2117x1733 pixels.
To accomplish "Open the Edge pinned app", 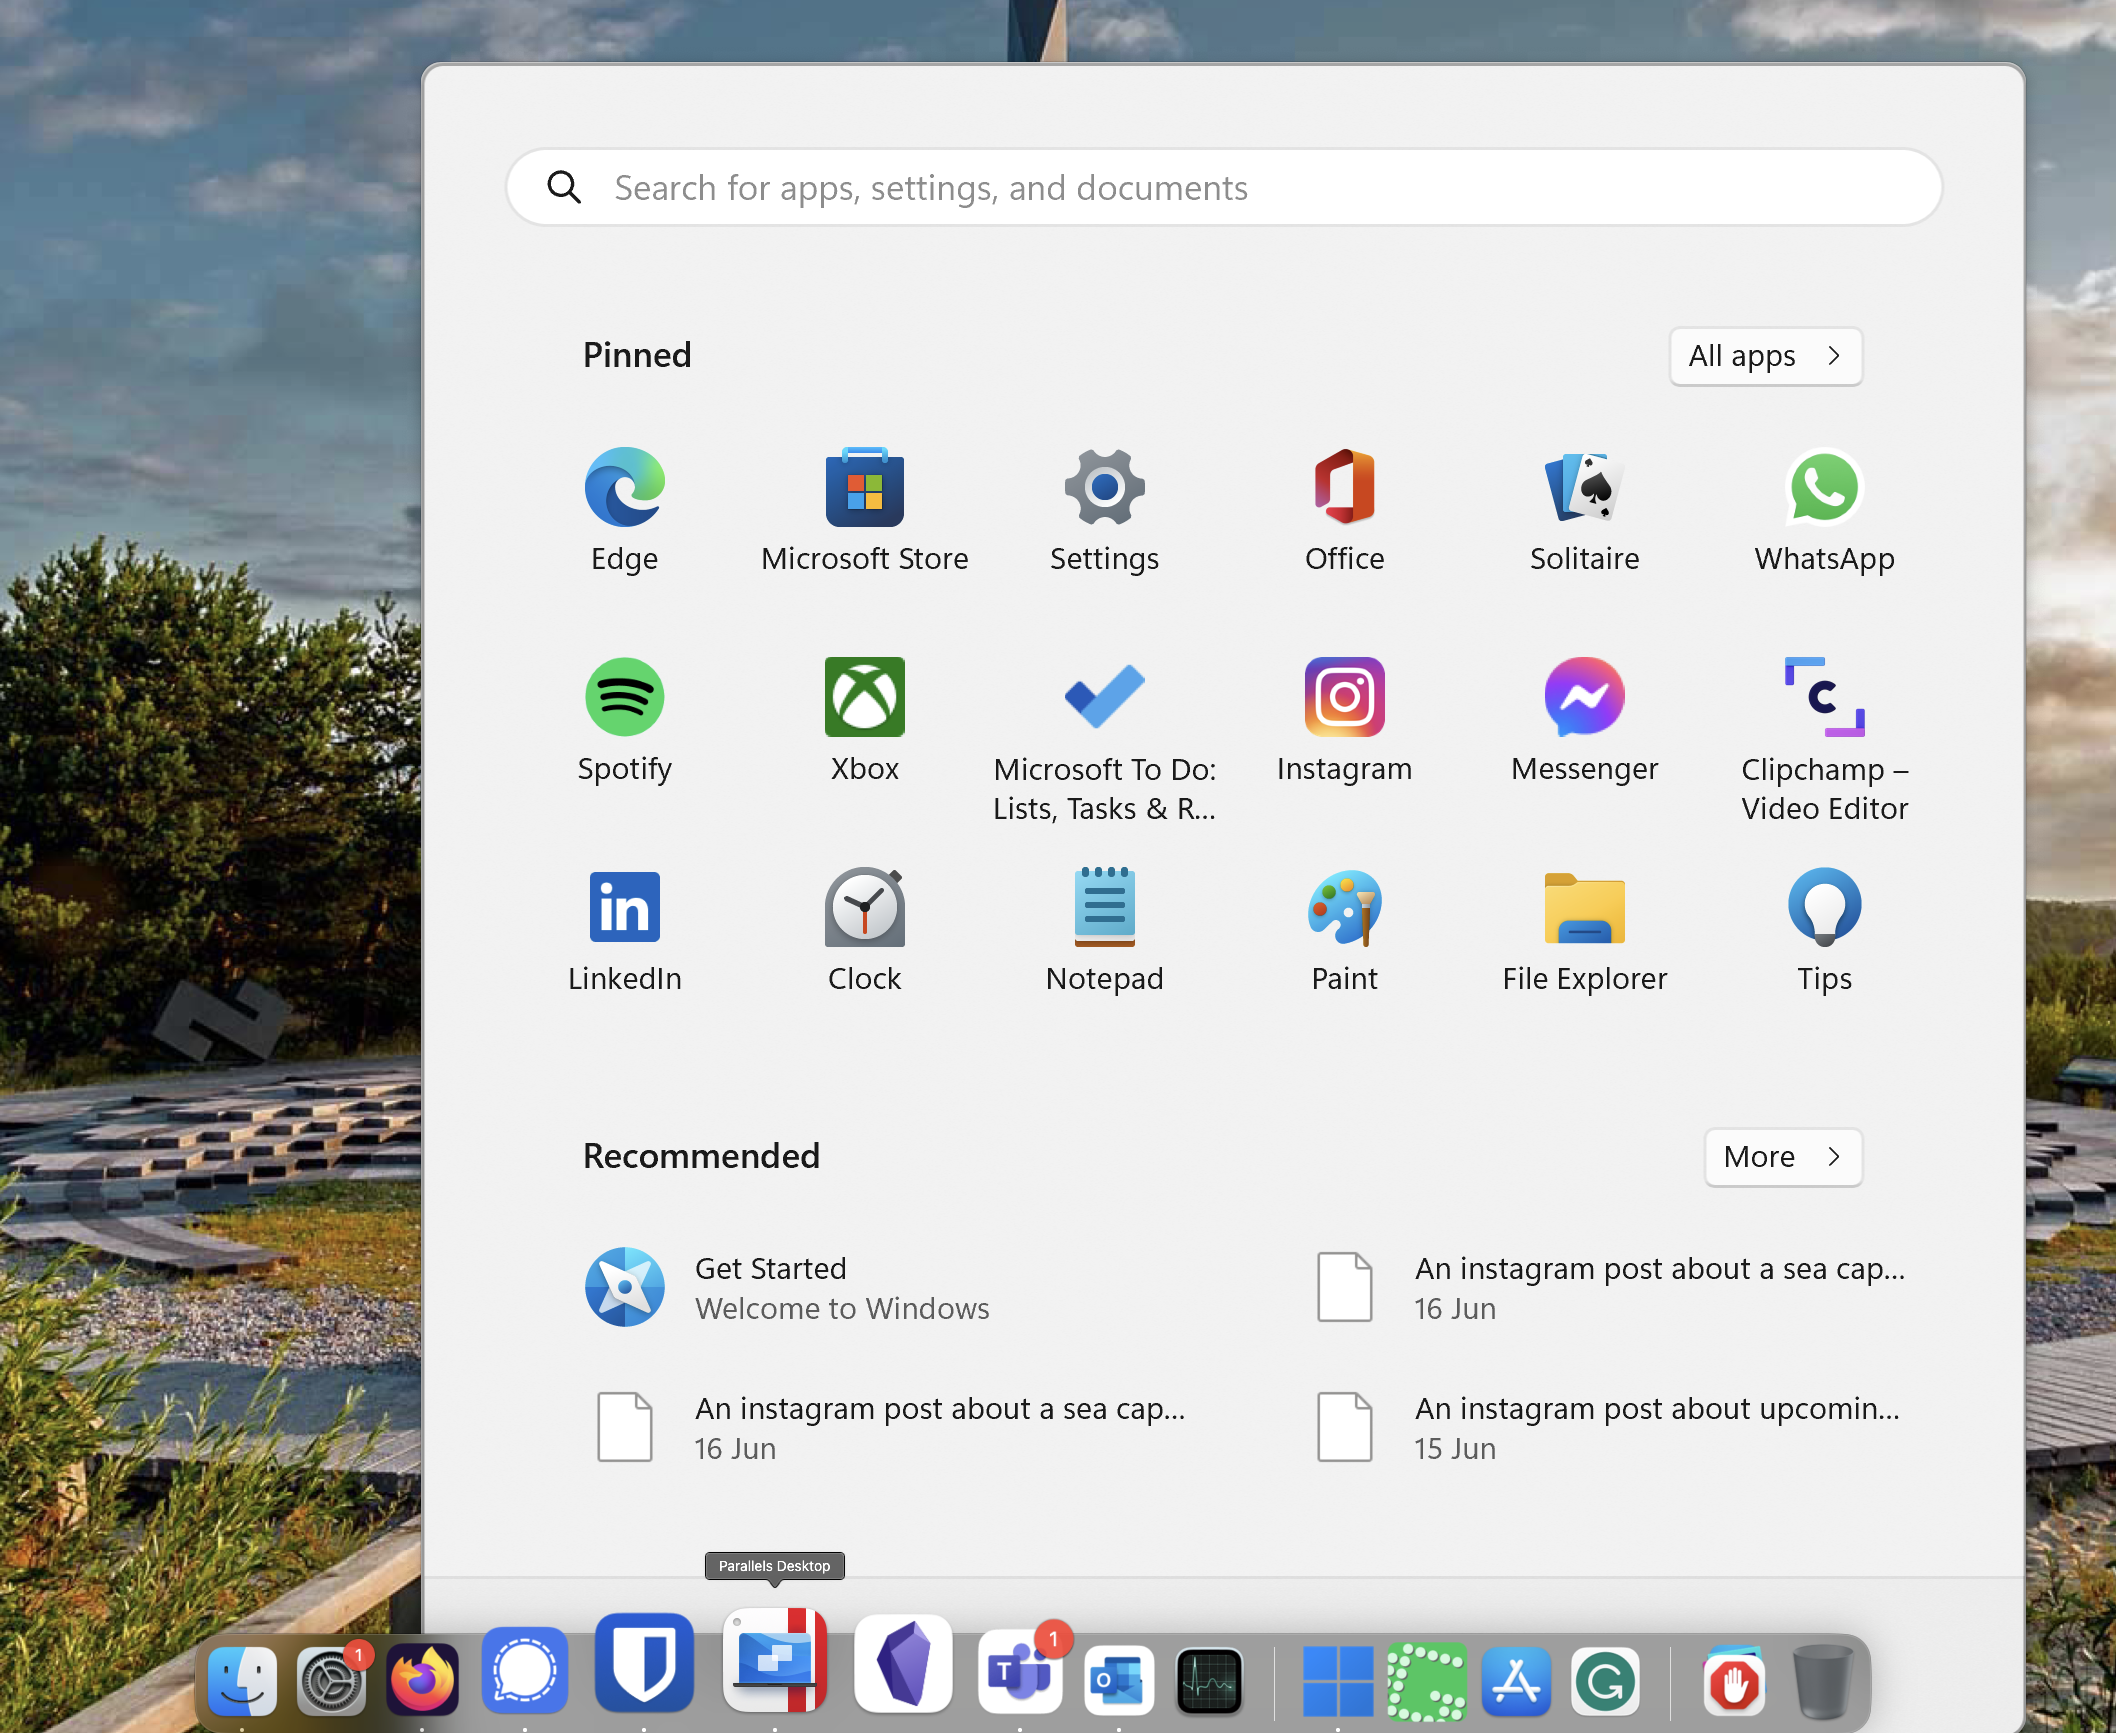I will (625, 510).
